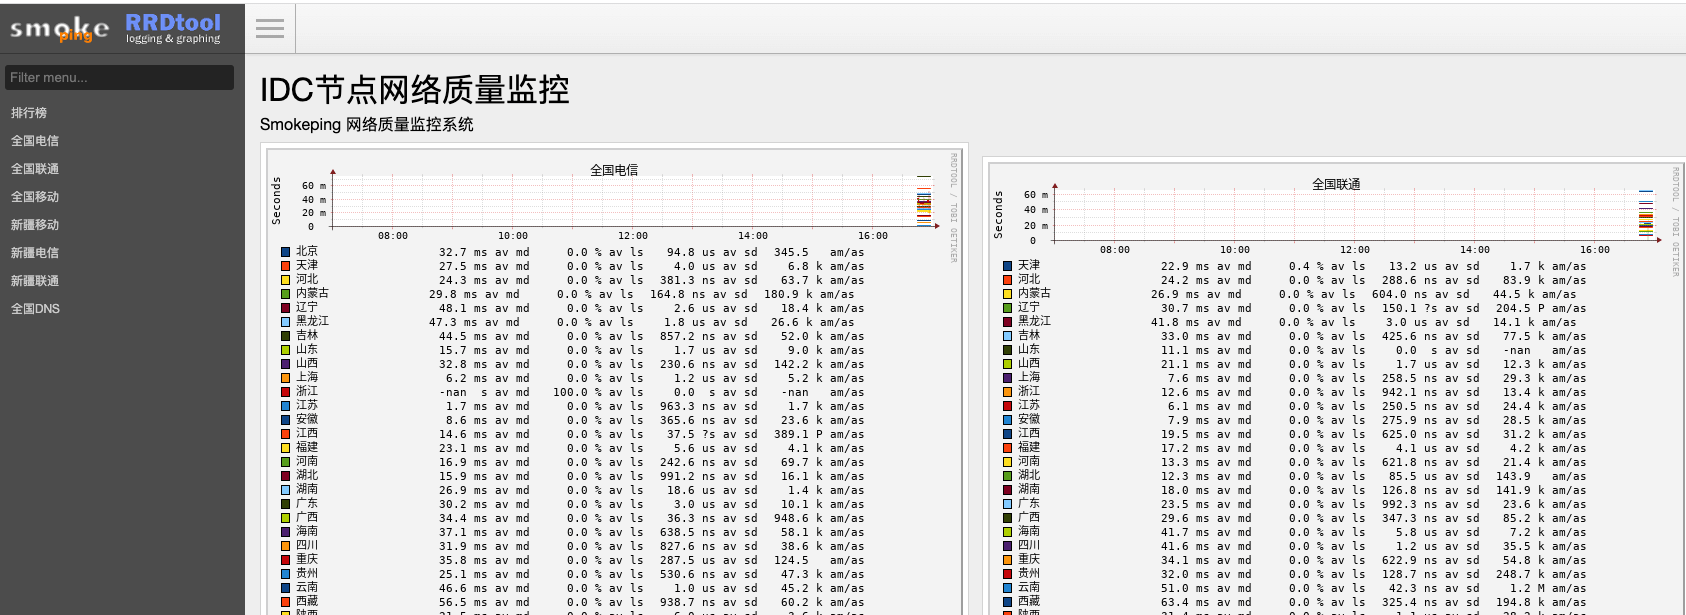Open the 全国DNS menu item
This screenshot has height=615, width=1686.
35,309
